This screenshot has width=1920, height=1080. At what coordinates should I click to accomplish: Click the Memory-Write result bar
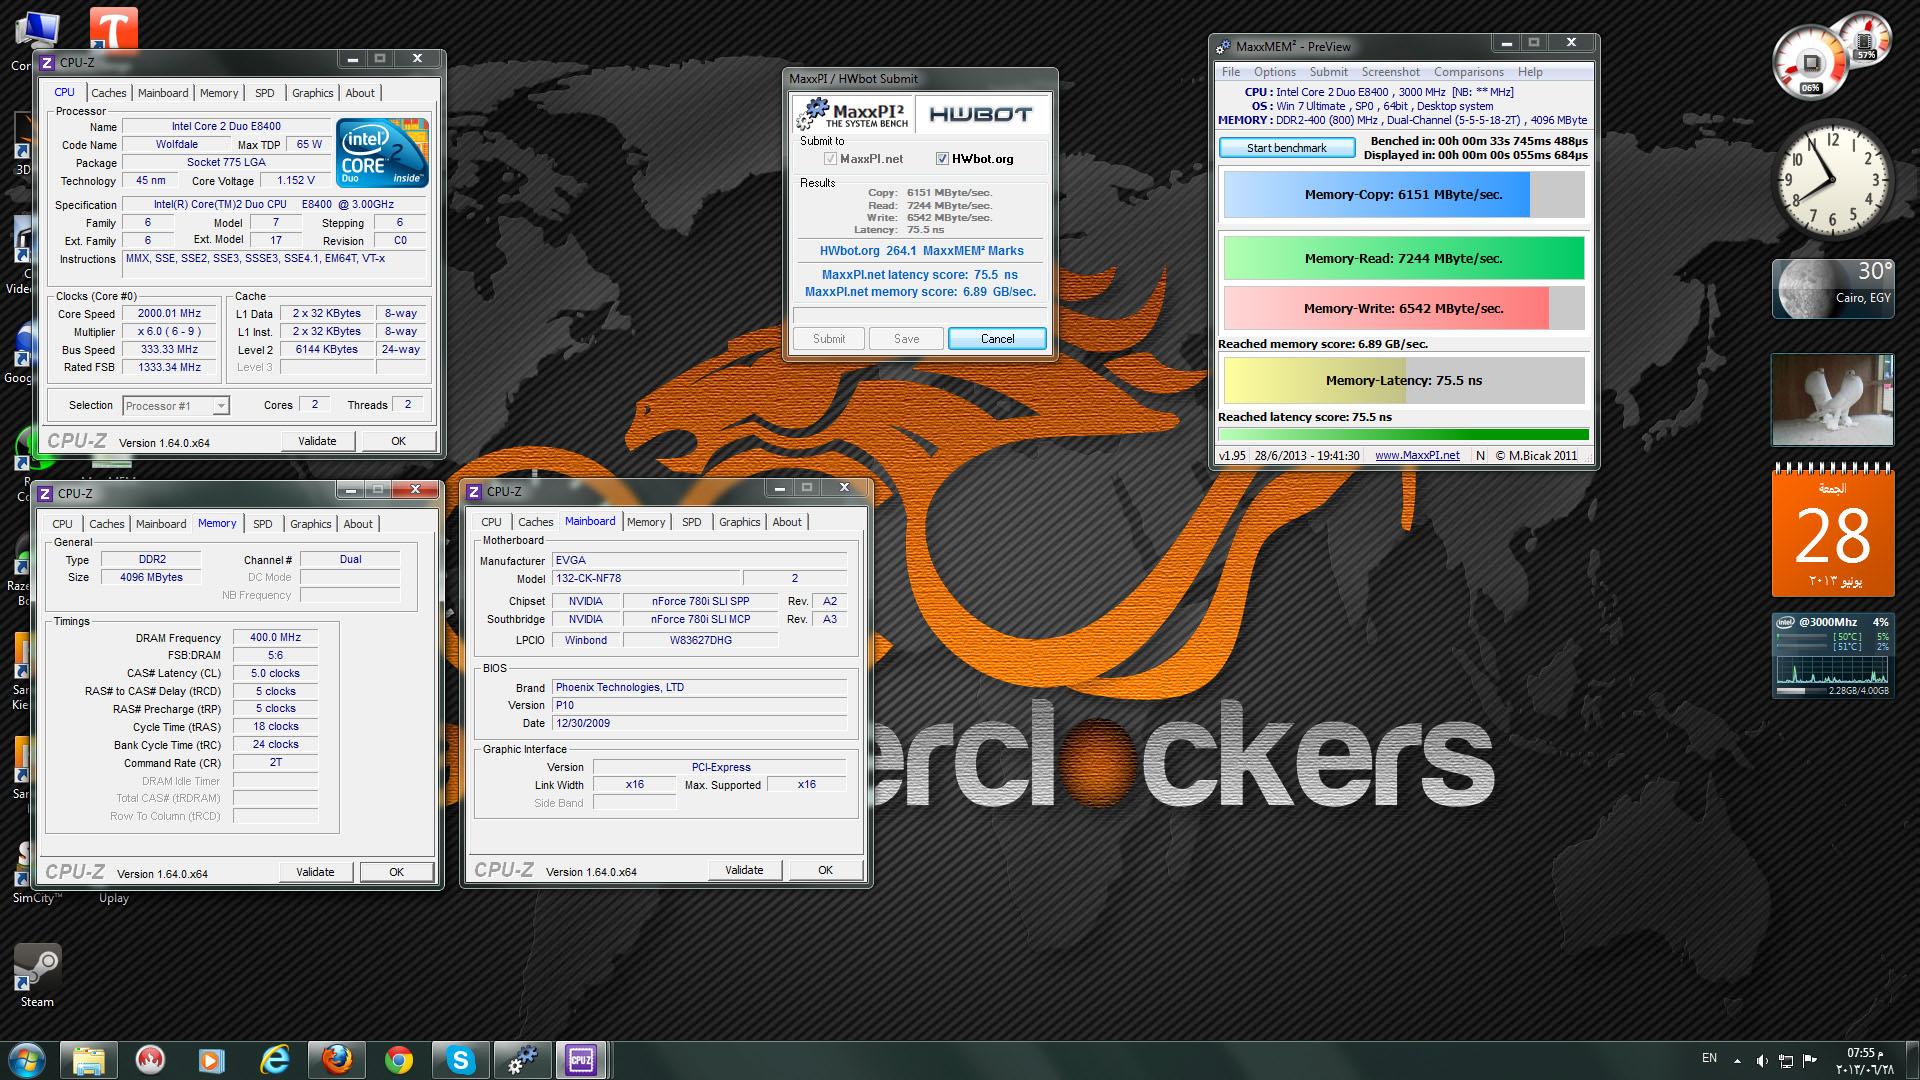[x=1404, y=308]
